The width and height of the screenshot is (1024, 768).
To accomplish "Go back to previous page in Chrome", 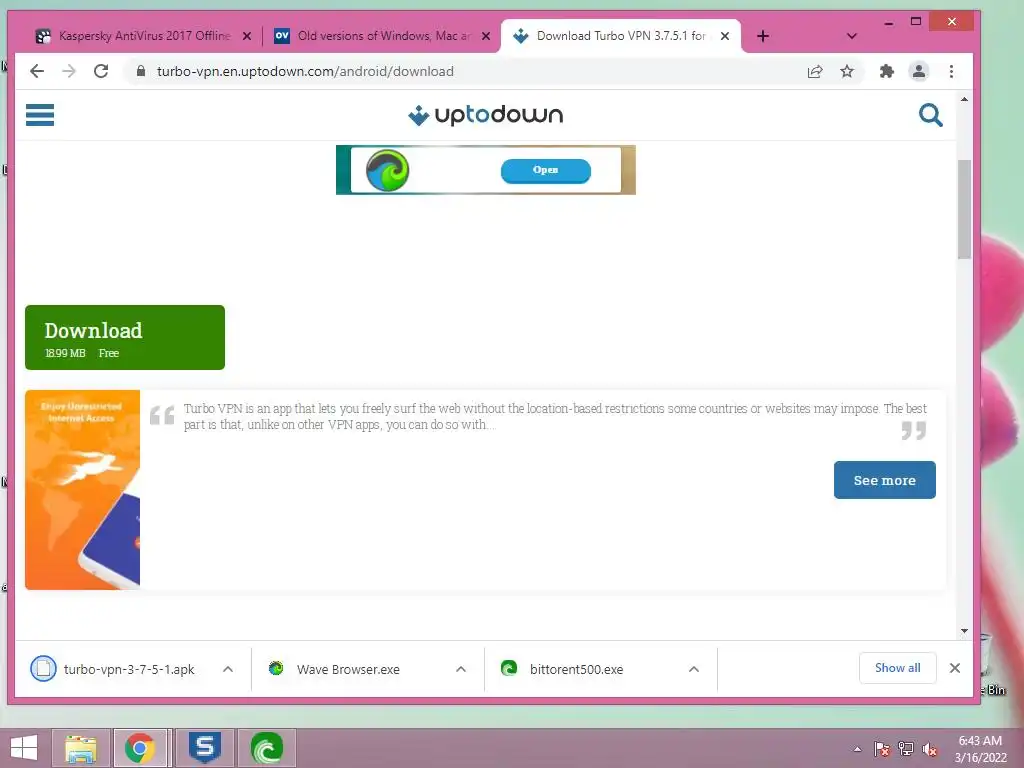I will 37,71.
